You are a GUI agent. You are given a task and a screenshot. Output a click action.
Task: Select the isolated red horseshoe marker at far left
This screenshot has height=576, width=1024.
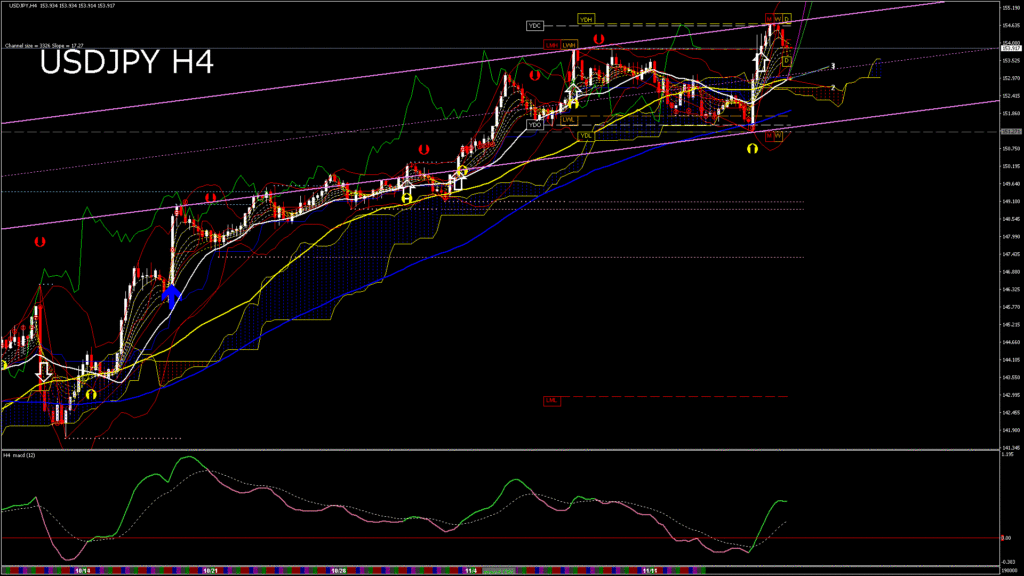(x=40, y=242)
